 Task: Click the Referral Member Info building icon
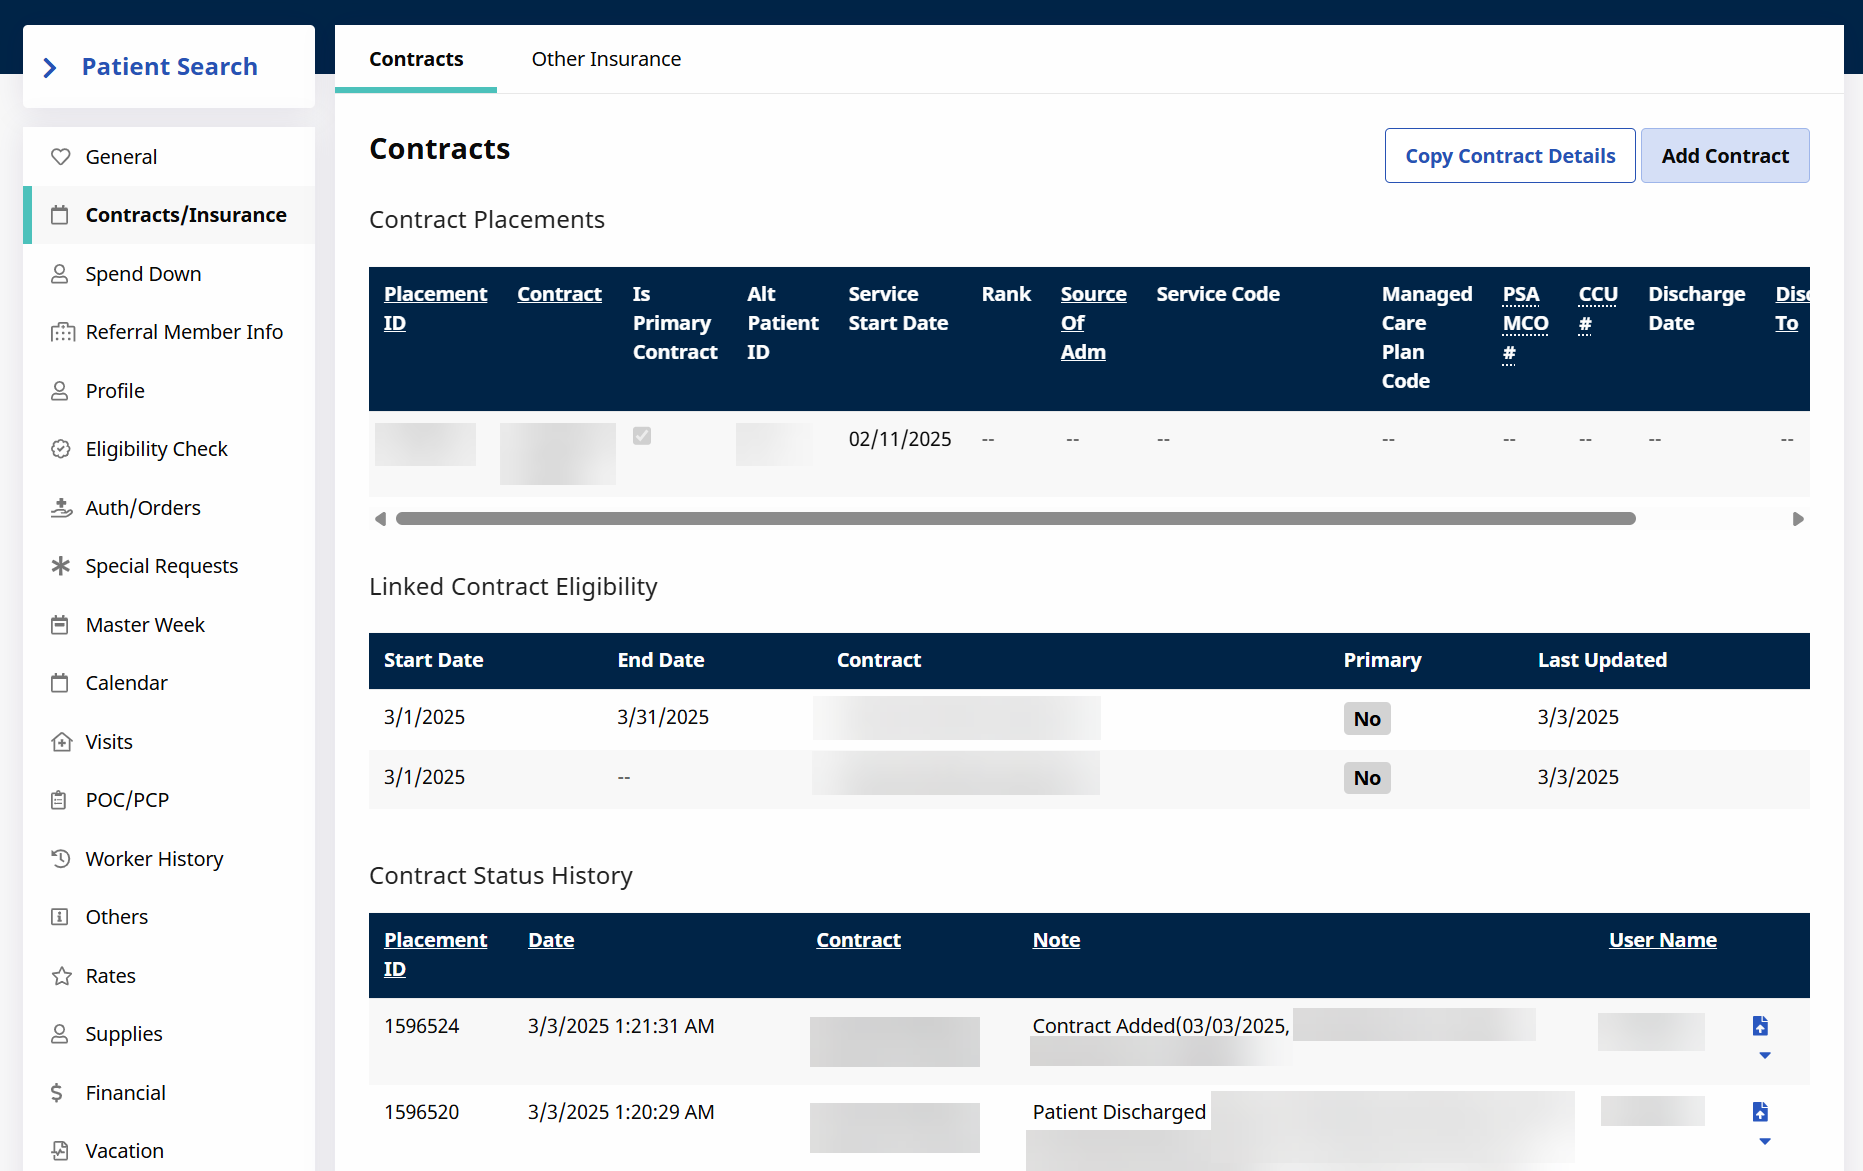coord(62,332)
